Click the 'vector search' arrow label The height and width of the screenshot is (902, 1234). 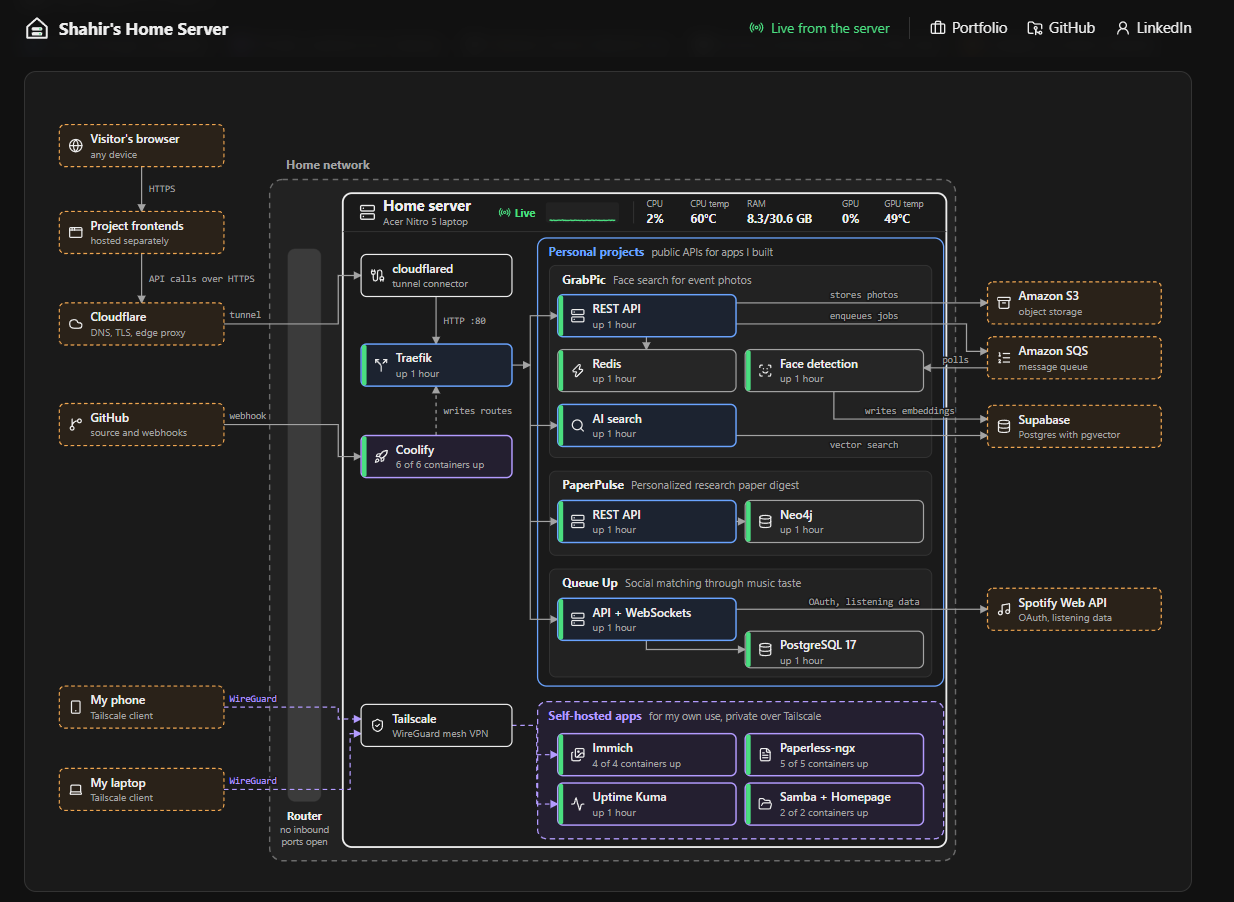864,445
